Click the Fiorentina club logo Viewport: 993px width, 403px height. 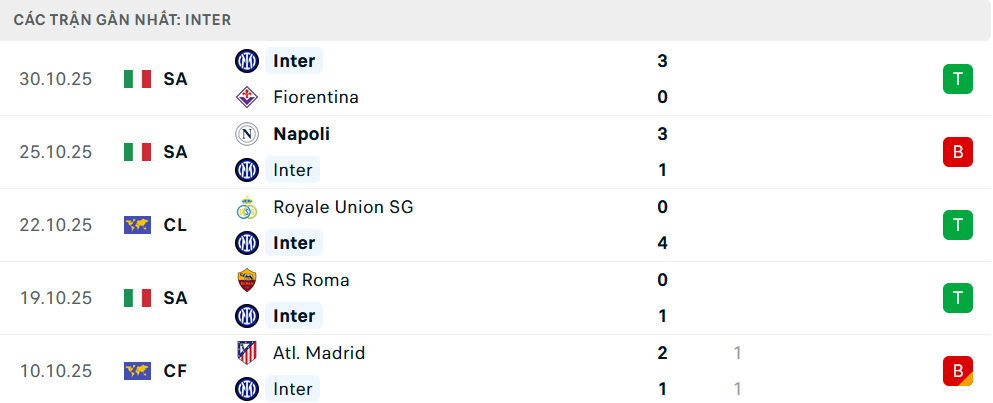[246, 98]
